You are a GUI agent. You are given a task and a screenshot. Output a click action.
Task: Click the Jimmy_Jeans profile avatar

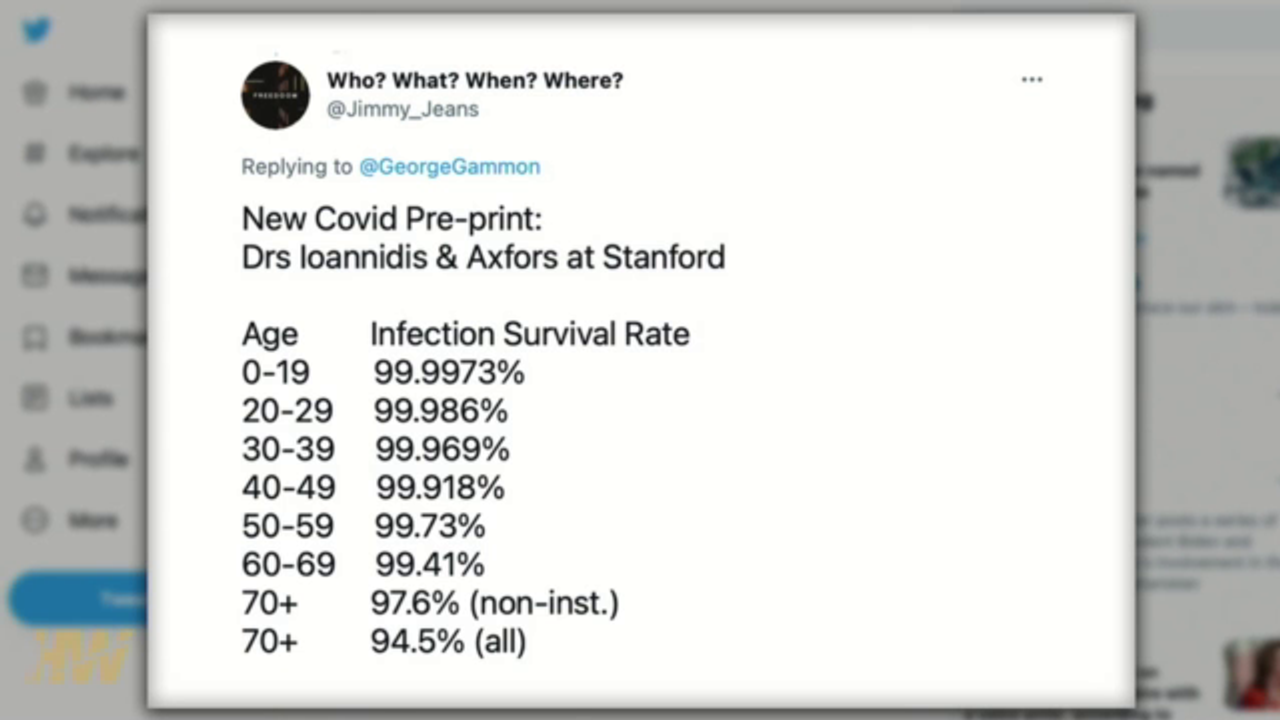[x=275, y=95]
